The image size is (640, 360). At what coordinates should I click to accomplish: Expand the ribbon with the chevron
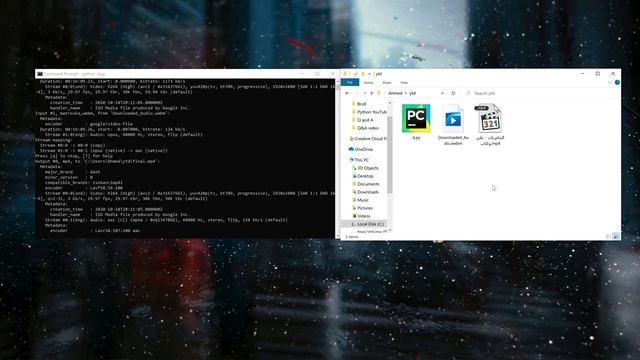pyautogui.click(x=610, y=82)
